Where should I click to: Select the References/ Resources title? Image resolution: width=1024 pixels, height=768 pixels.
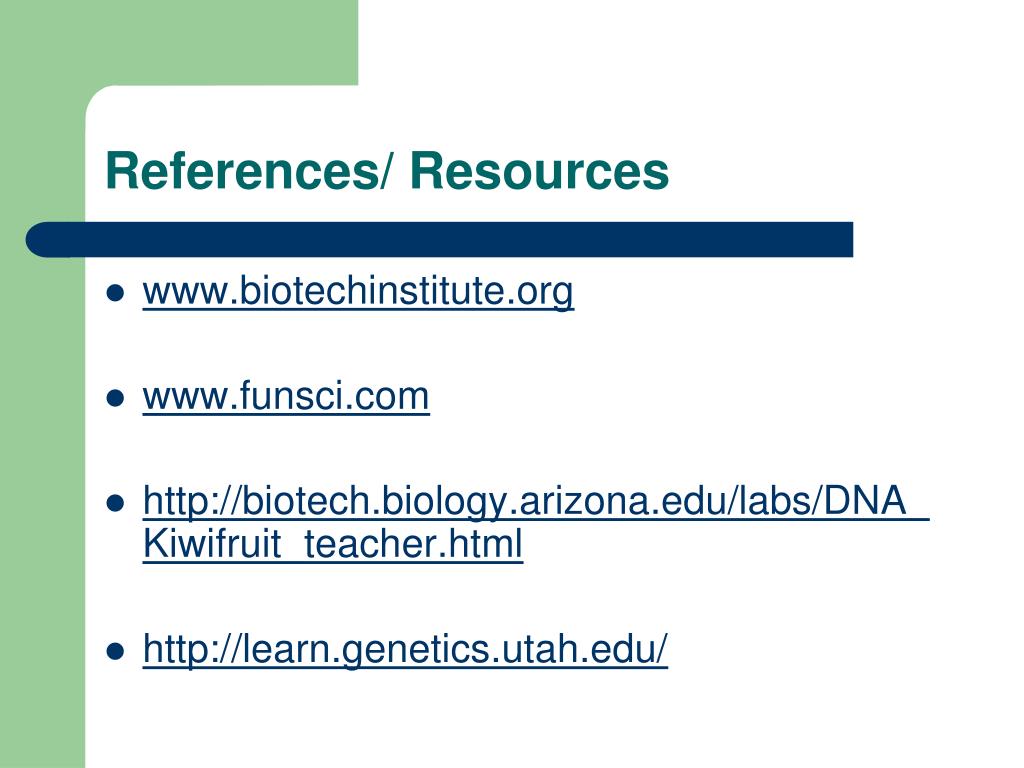pyautogui.click(x=387, y=171)
